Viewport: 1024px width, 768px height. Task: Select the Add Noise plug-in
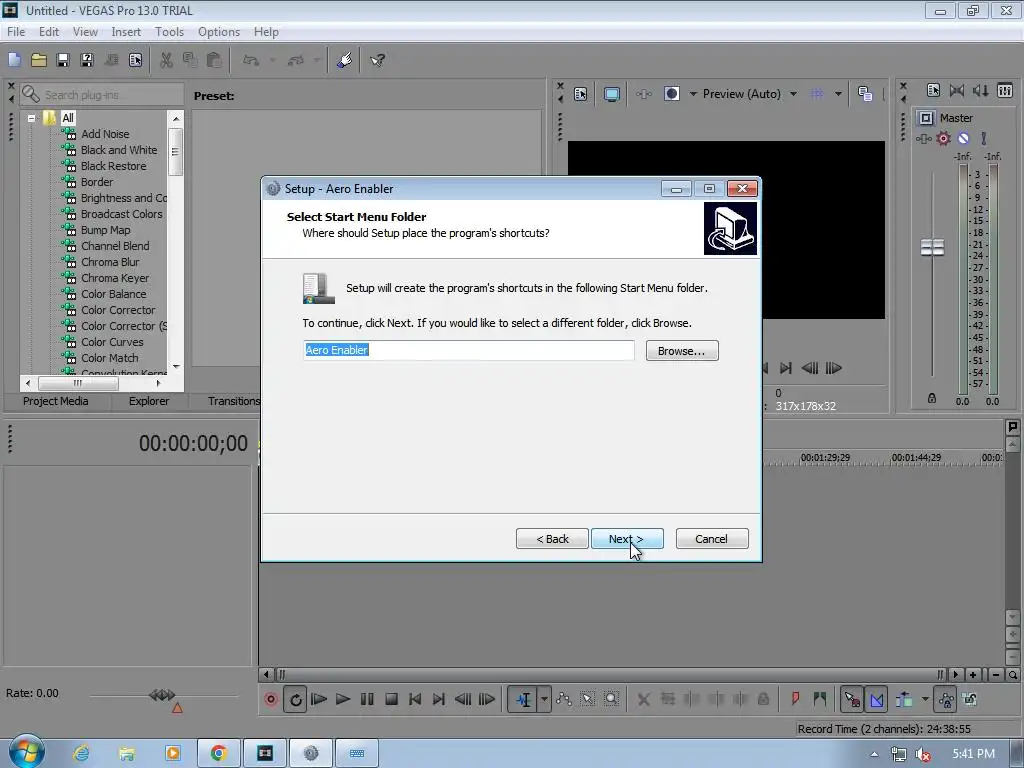[104, 134]
